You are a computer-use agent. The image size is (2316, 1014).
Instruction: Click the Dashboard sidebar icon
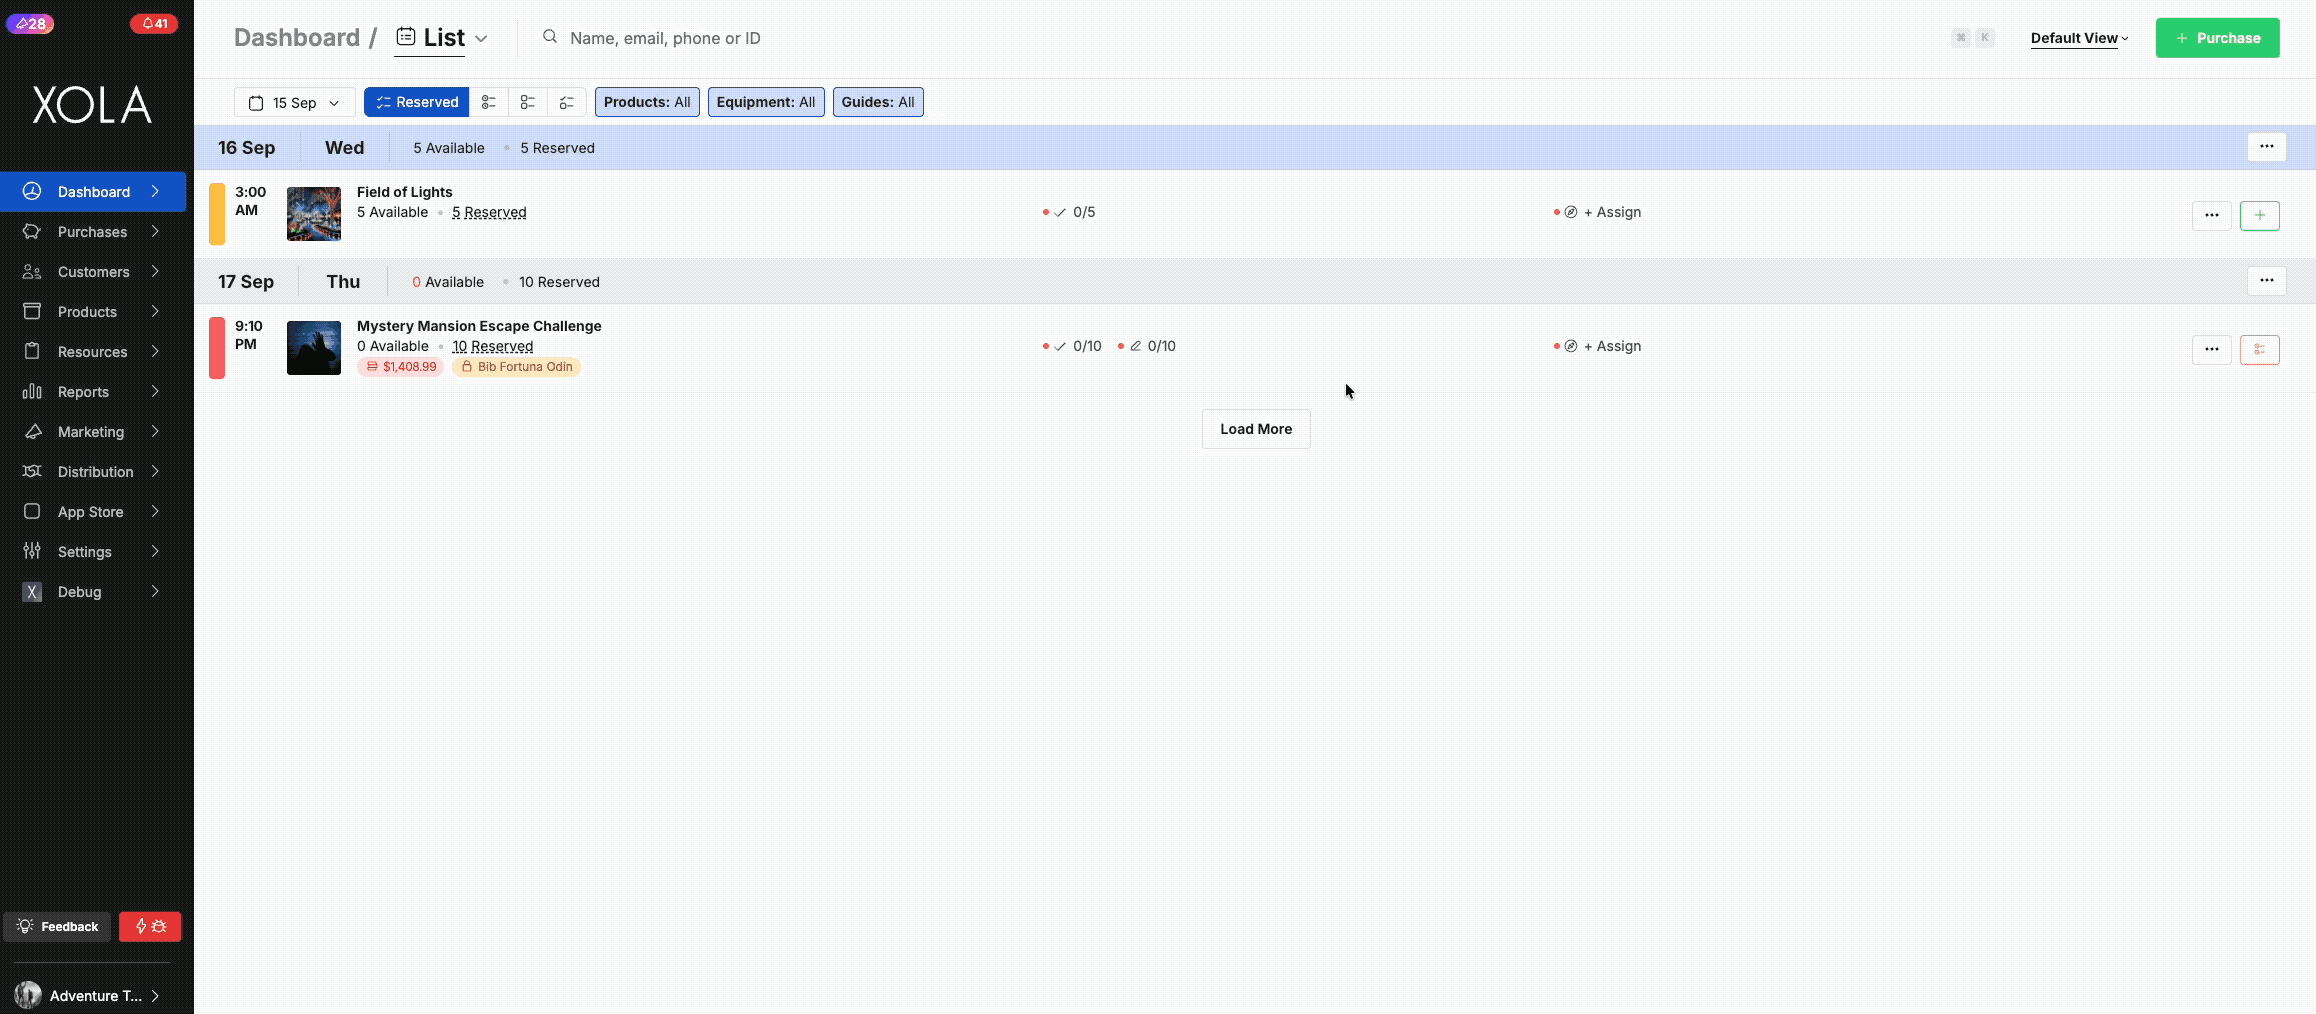32,191
